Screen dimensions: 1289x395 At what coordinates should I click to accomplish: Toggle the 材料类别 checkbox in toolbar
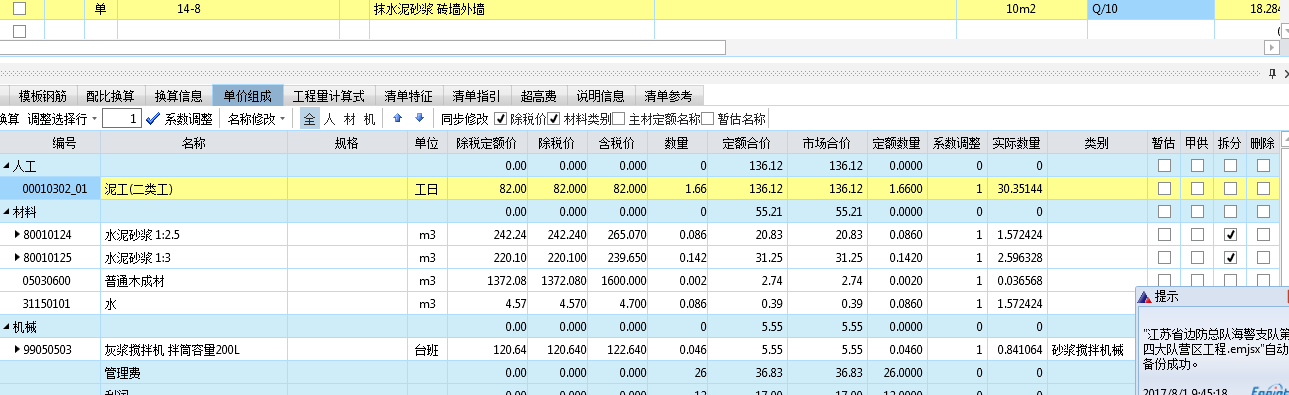[553, 118]
